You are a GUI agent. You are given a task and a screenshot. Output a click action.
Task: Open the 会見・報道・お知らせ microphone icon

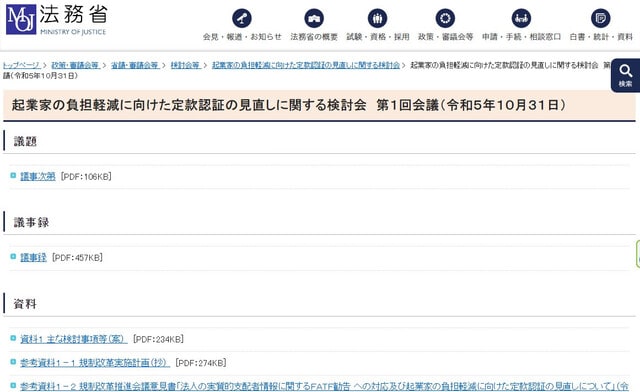point(242,18)
